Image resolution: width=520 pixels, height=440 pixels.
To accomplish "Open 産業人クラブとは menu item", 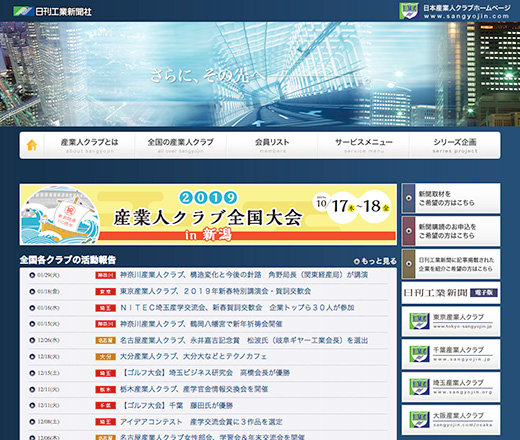I will coord(89,145).
